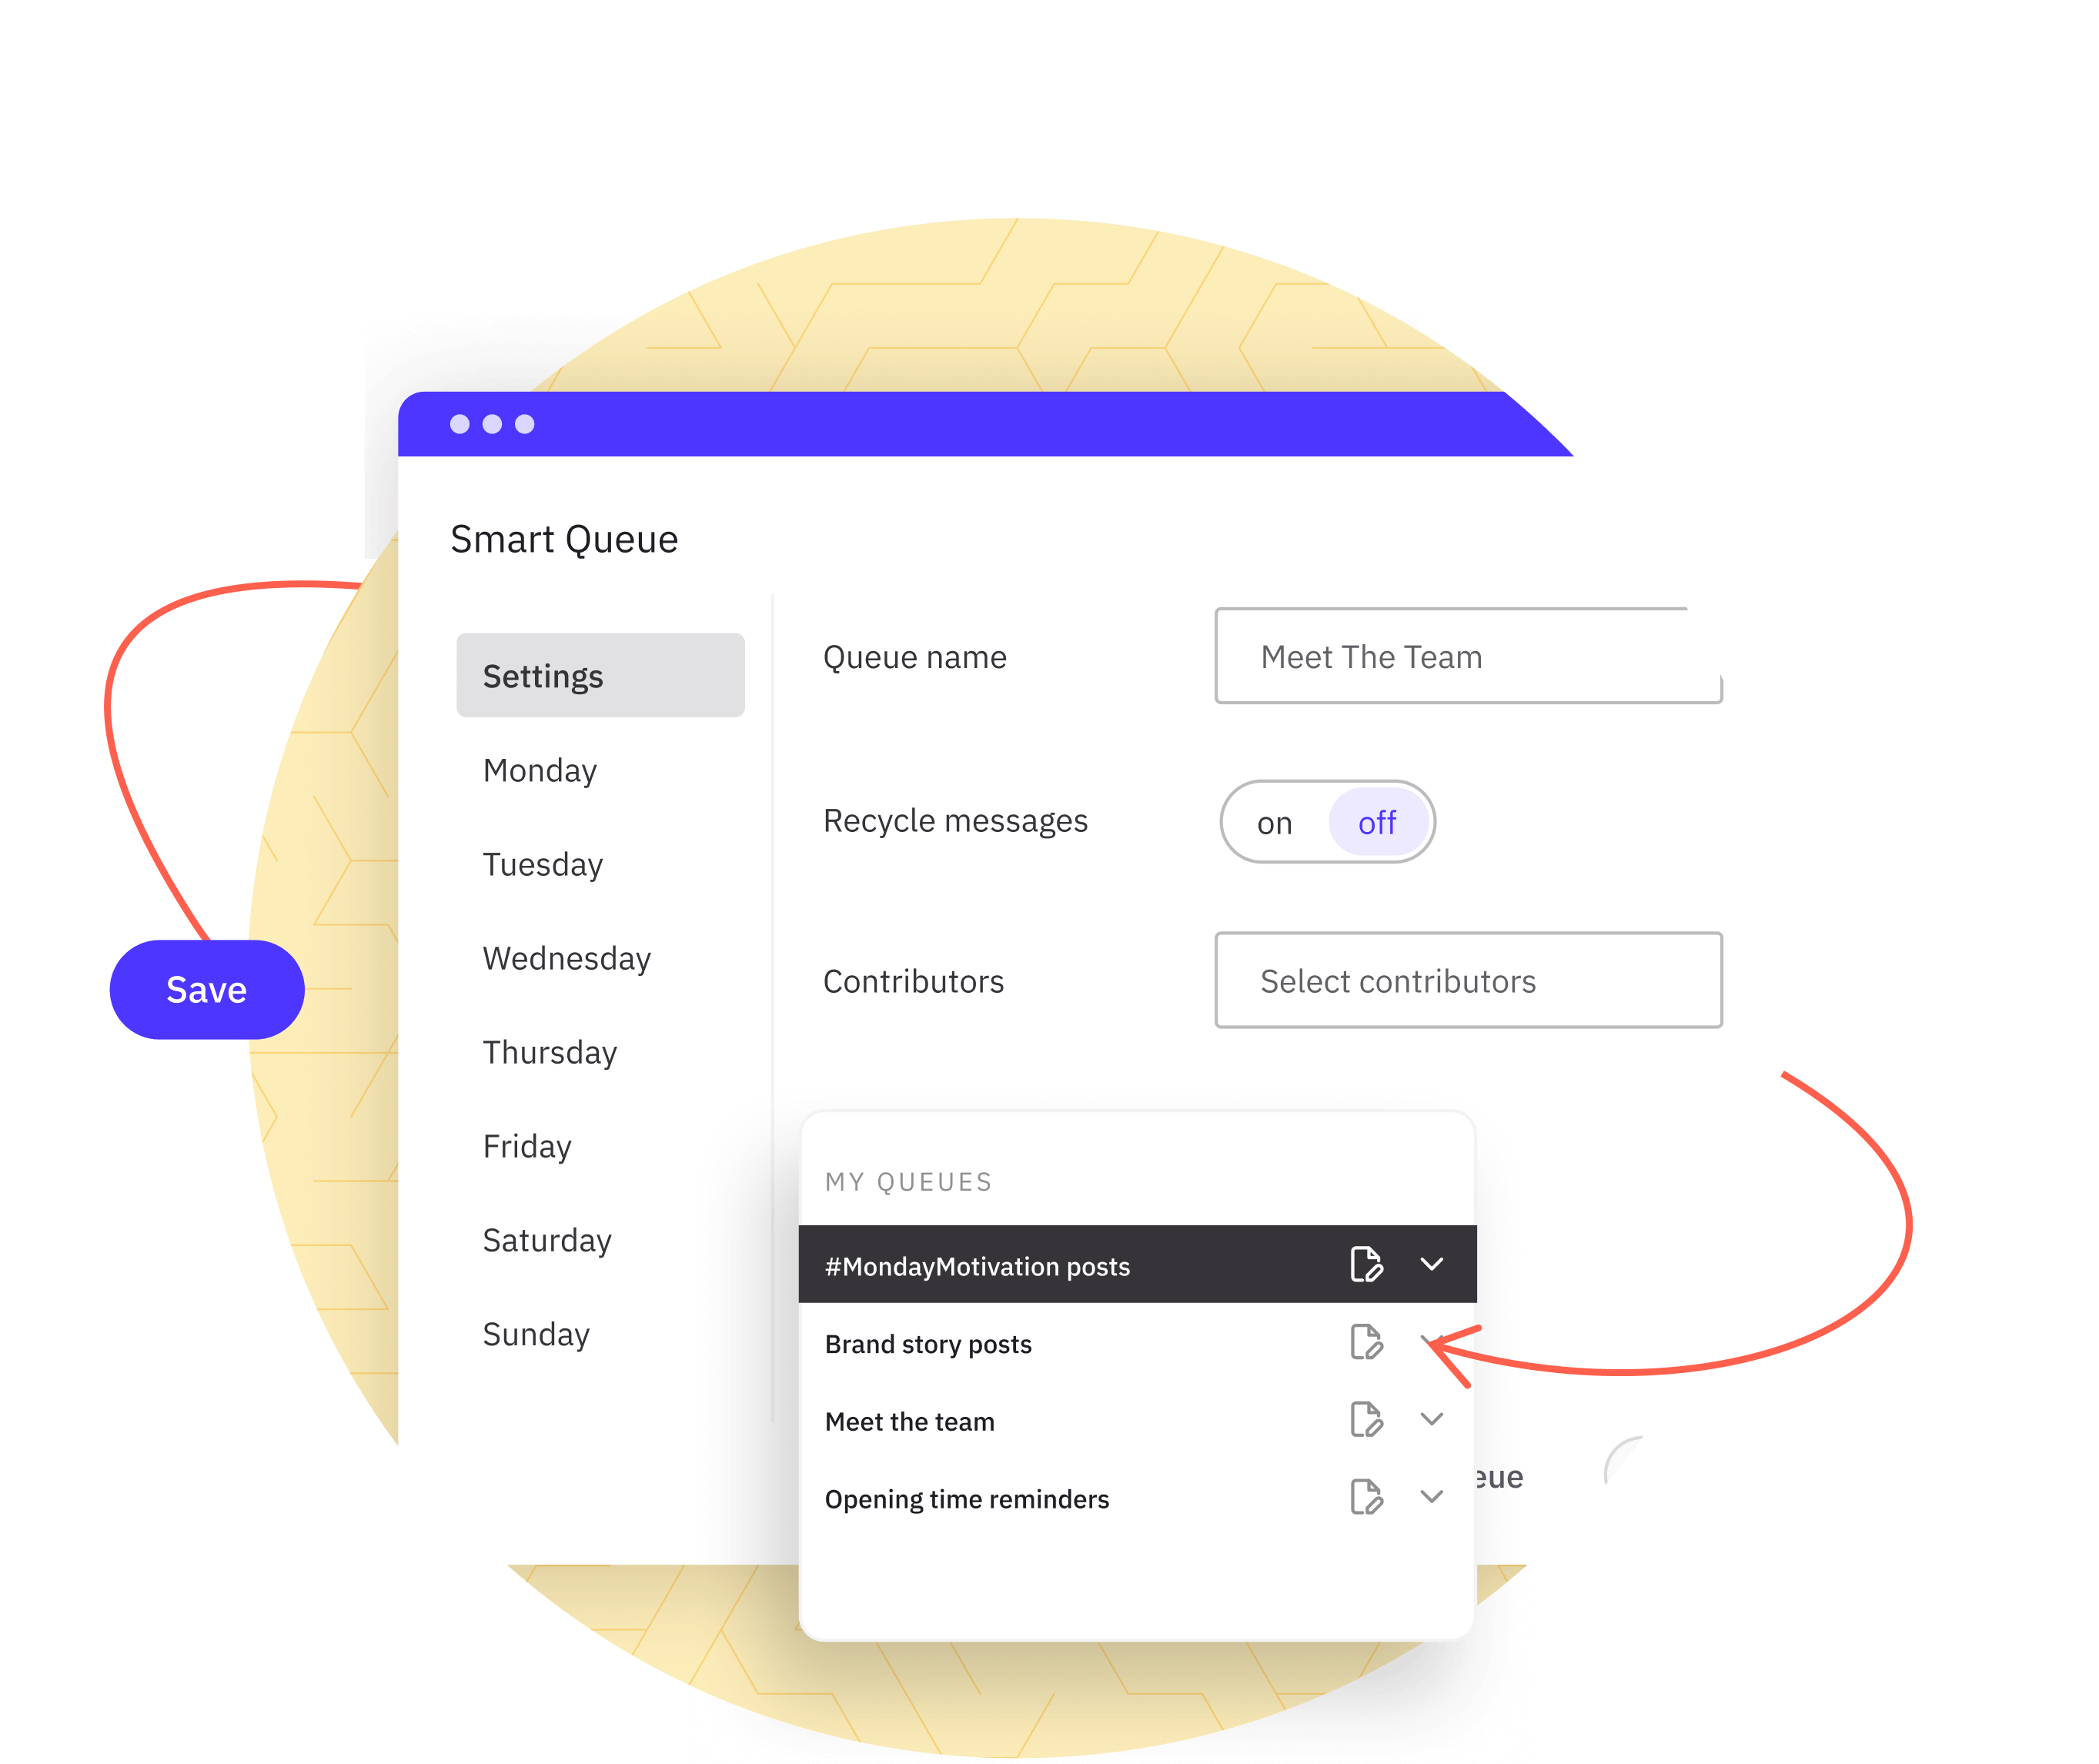Navigate to the Monday schedule tab

[x=540, y=768]
